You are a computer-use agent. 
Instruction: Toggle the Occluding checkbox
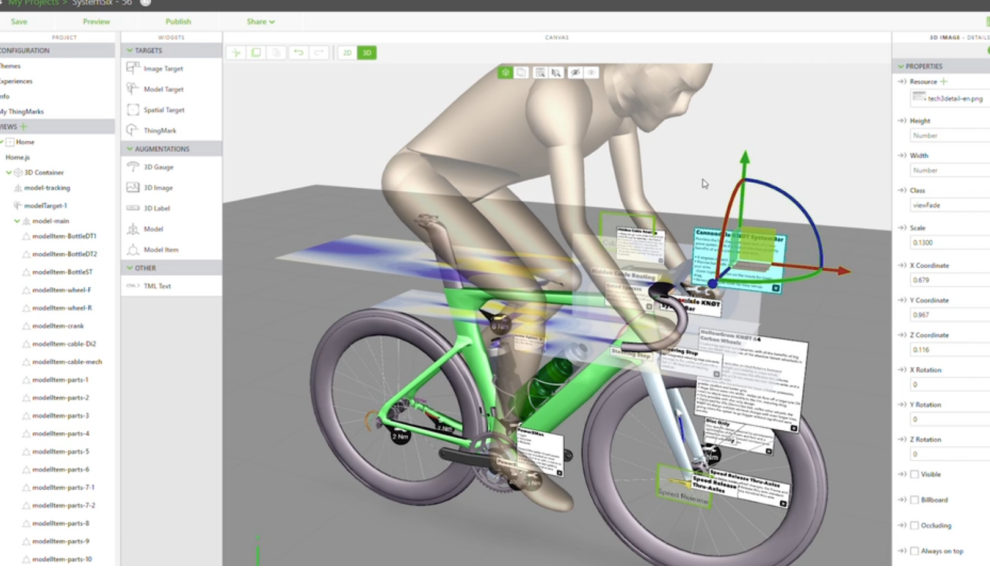[x=914, y=526]
